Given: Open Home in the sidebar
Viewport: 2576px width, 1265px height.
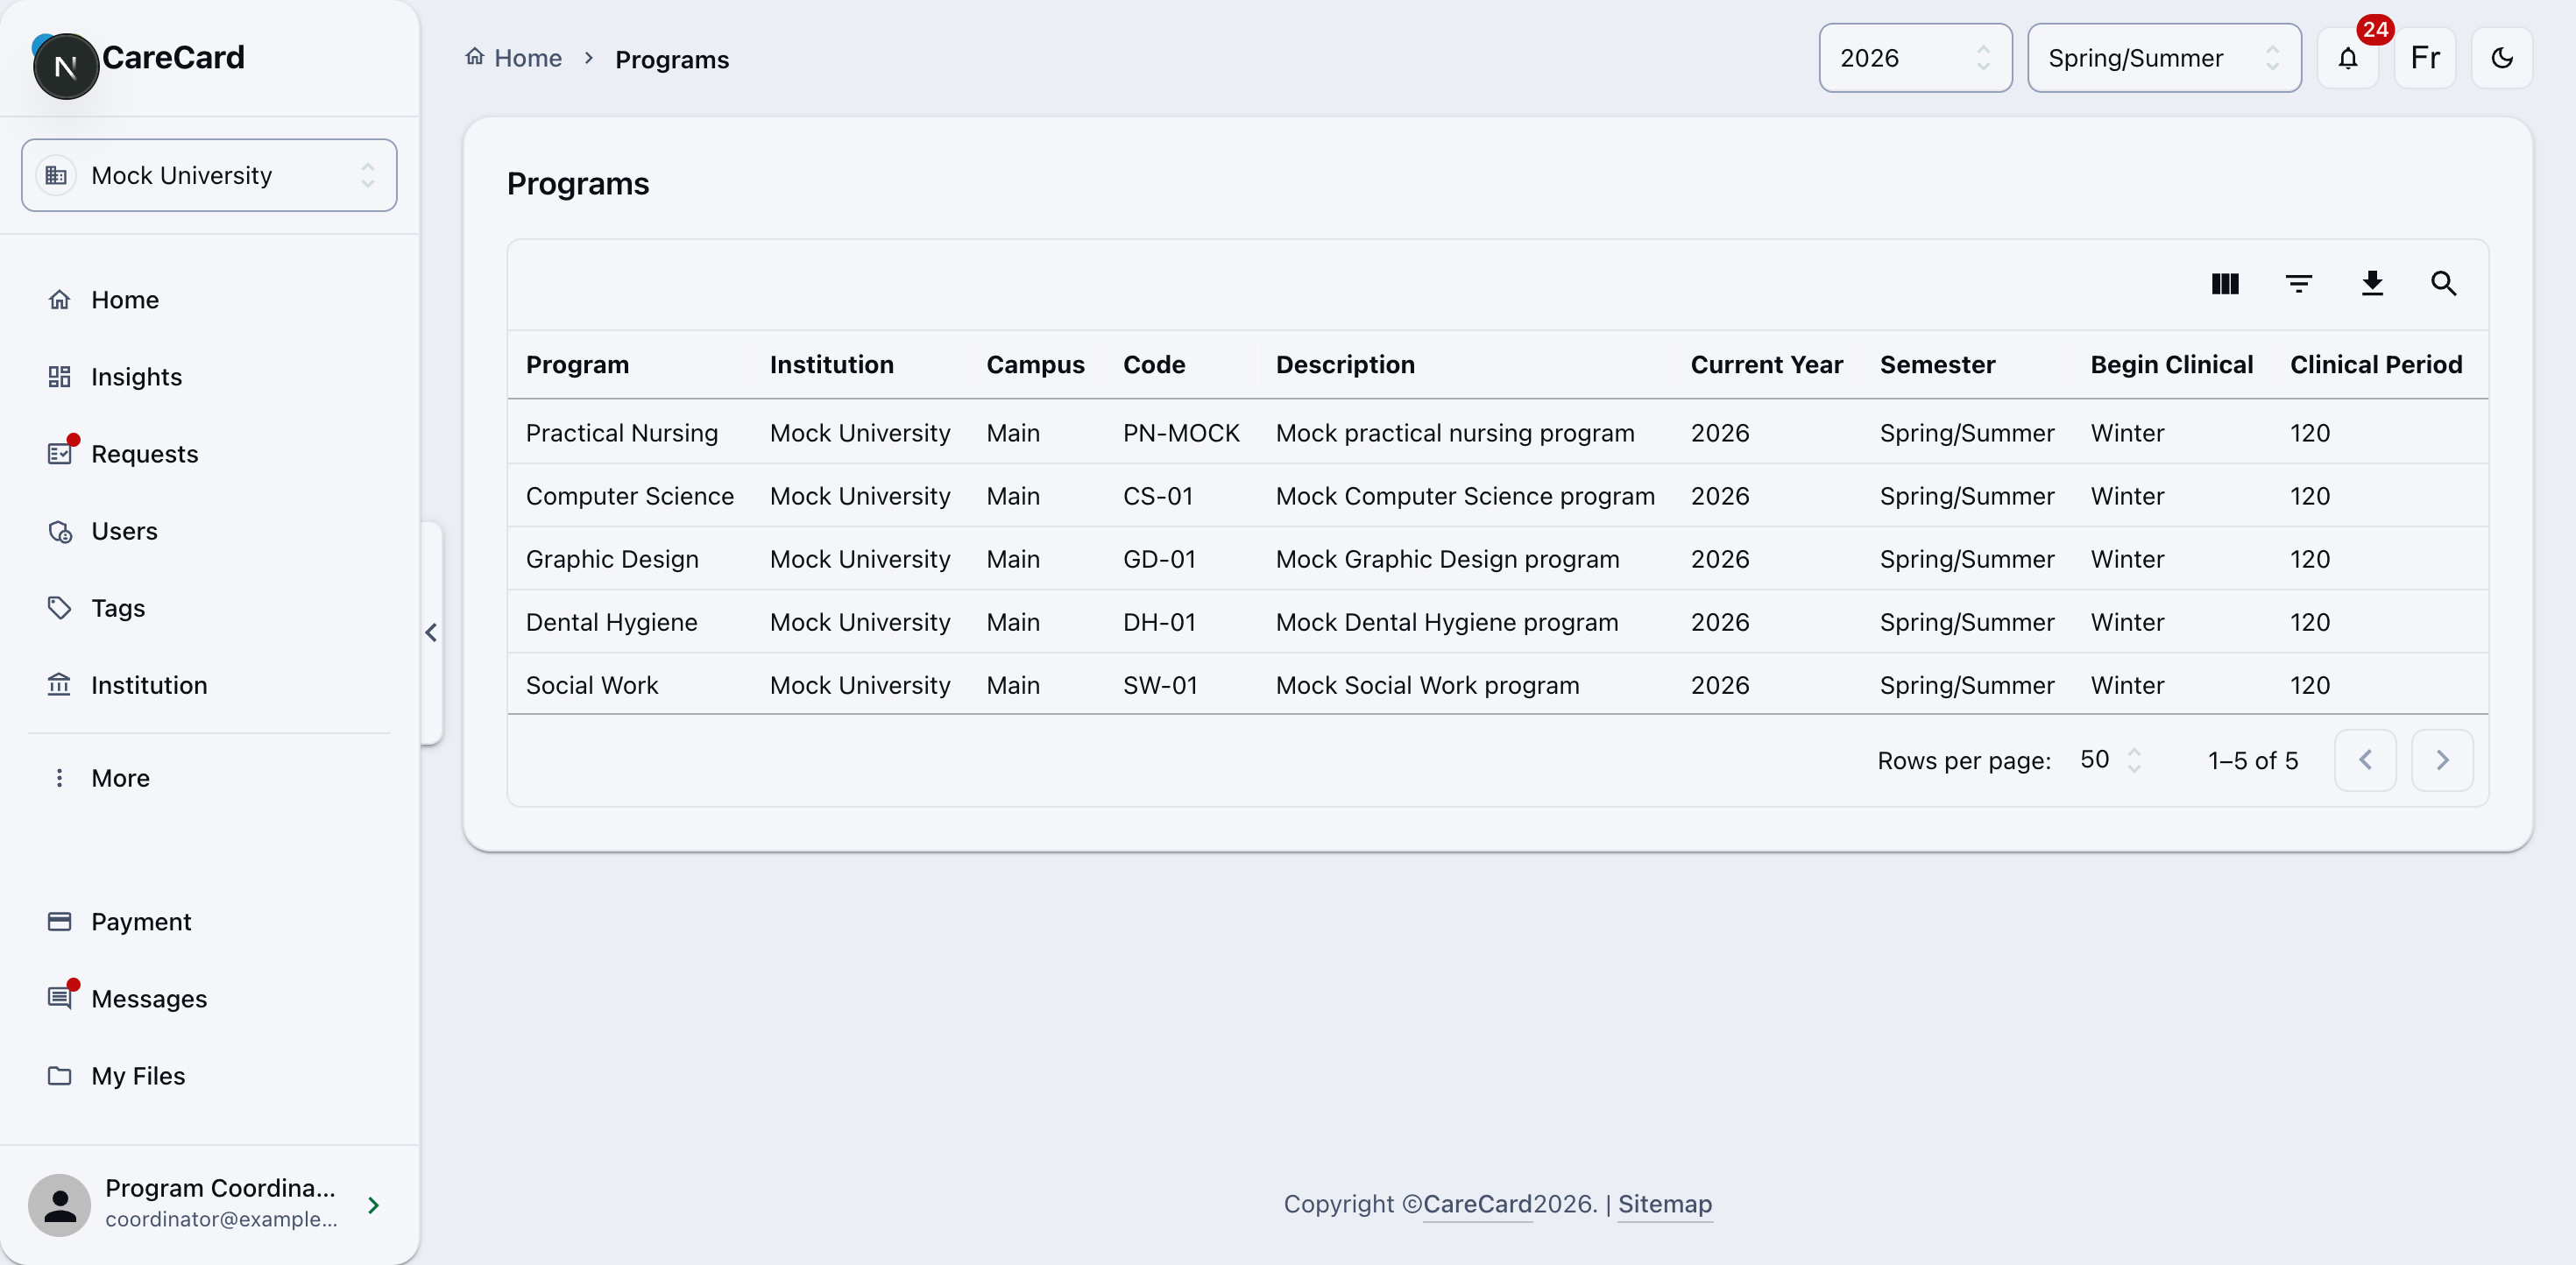Looking at the screenshot, I should 209,300.
